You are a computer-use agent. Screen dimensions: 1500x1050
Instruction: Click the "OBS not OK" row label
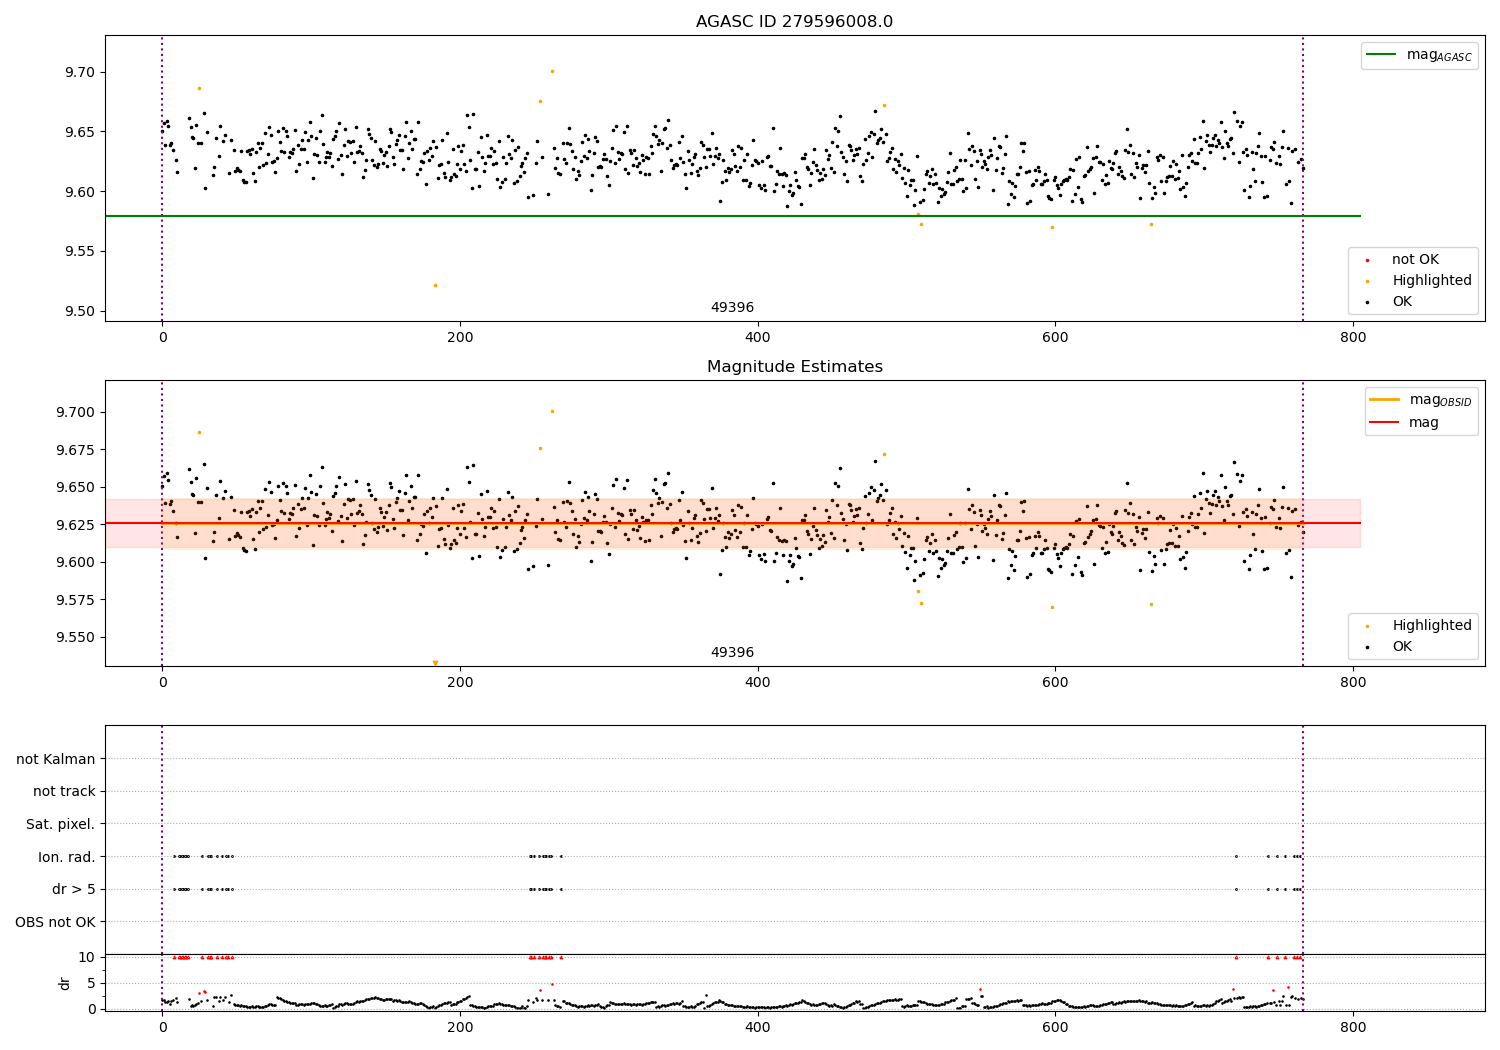(x=56, y=922)
